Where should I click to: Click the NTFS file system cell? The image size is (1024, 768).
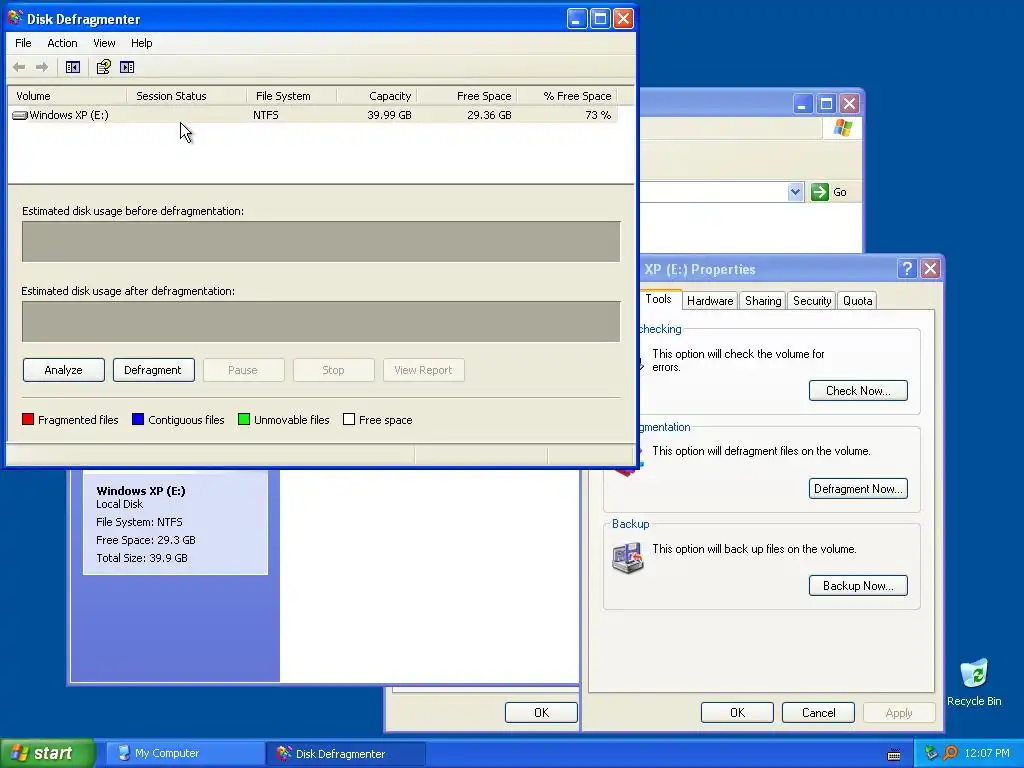click(266, 115)
